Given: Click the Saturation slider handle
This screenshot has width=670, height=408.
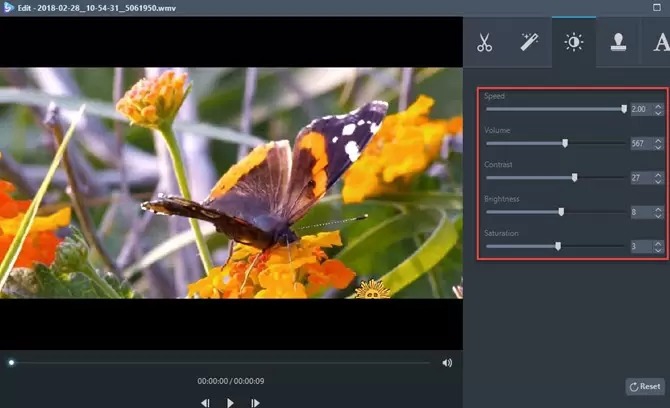Looking at the screenshot, I should click(x=558, y=246).
